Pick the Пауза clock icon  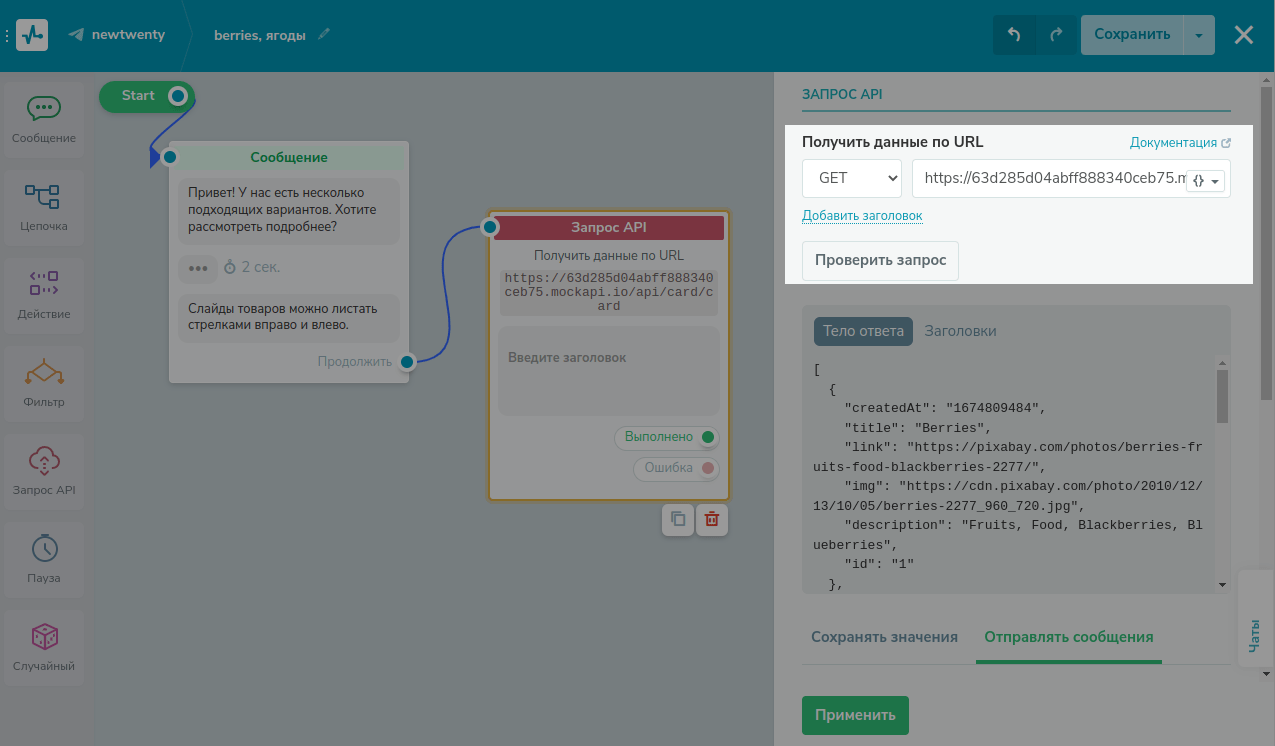43,548
